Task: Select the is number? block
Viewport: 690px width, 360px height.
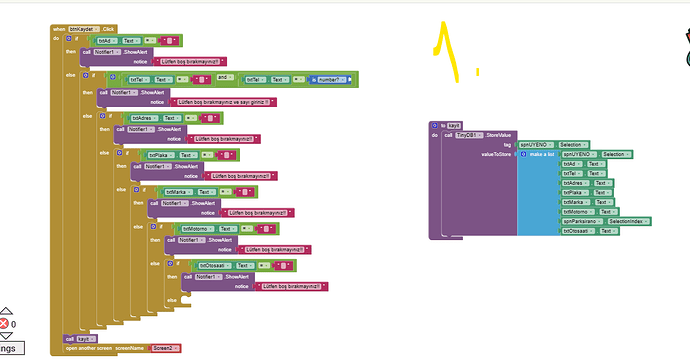Action: [x=330, y=80]
